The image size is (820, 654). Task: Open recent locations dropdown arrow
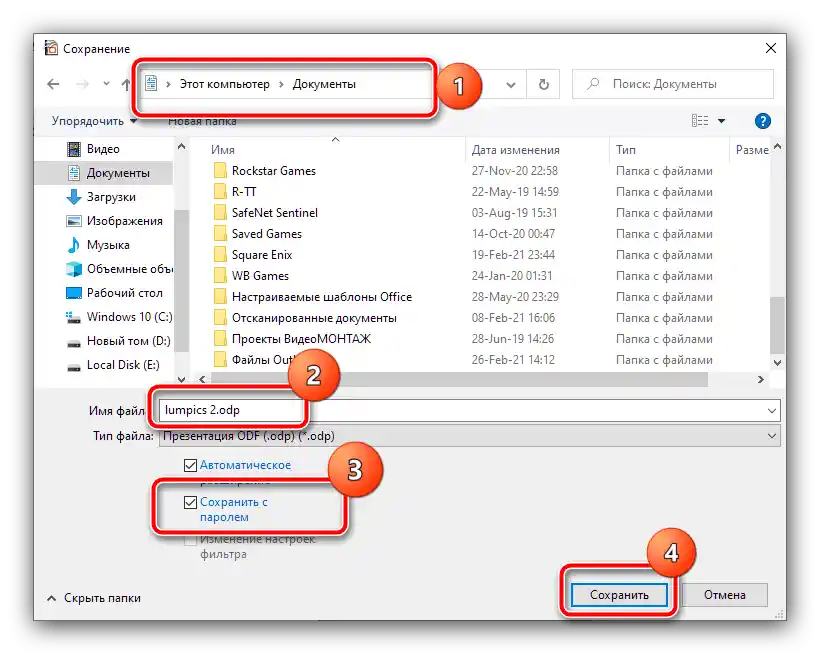(106, 84)
